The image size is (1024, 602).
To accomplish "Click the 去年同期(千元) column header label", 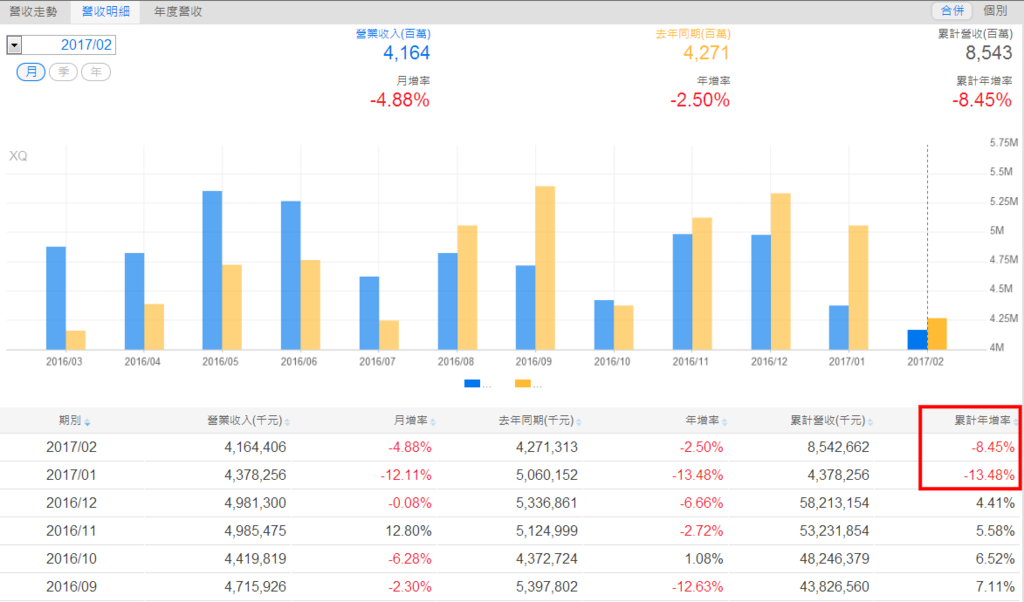I will 536,420.
